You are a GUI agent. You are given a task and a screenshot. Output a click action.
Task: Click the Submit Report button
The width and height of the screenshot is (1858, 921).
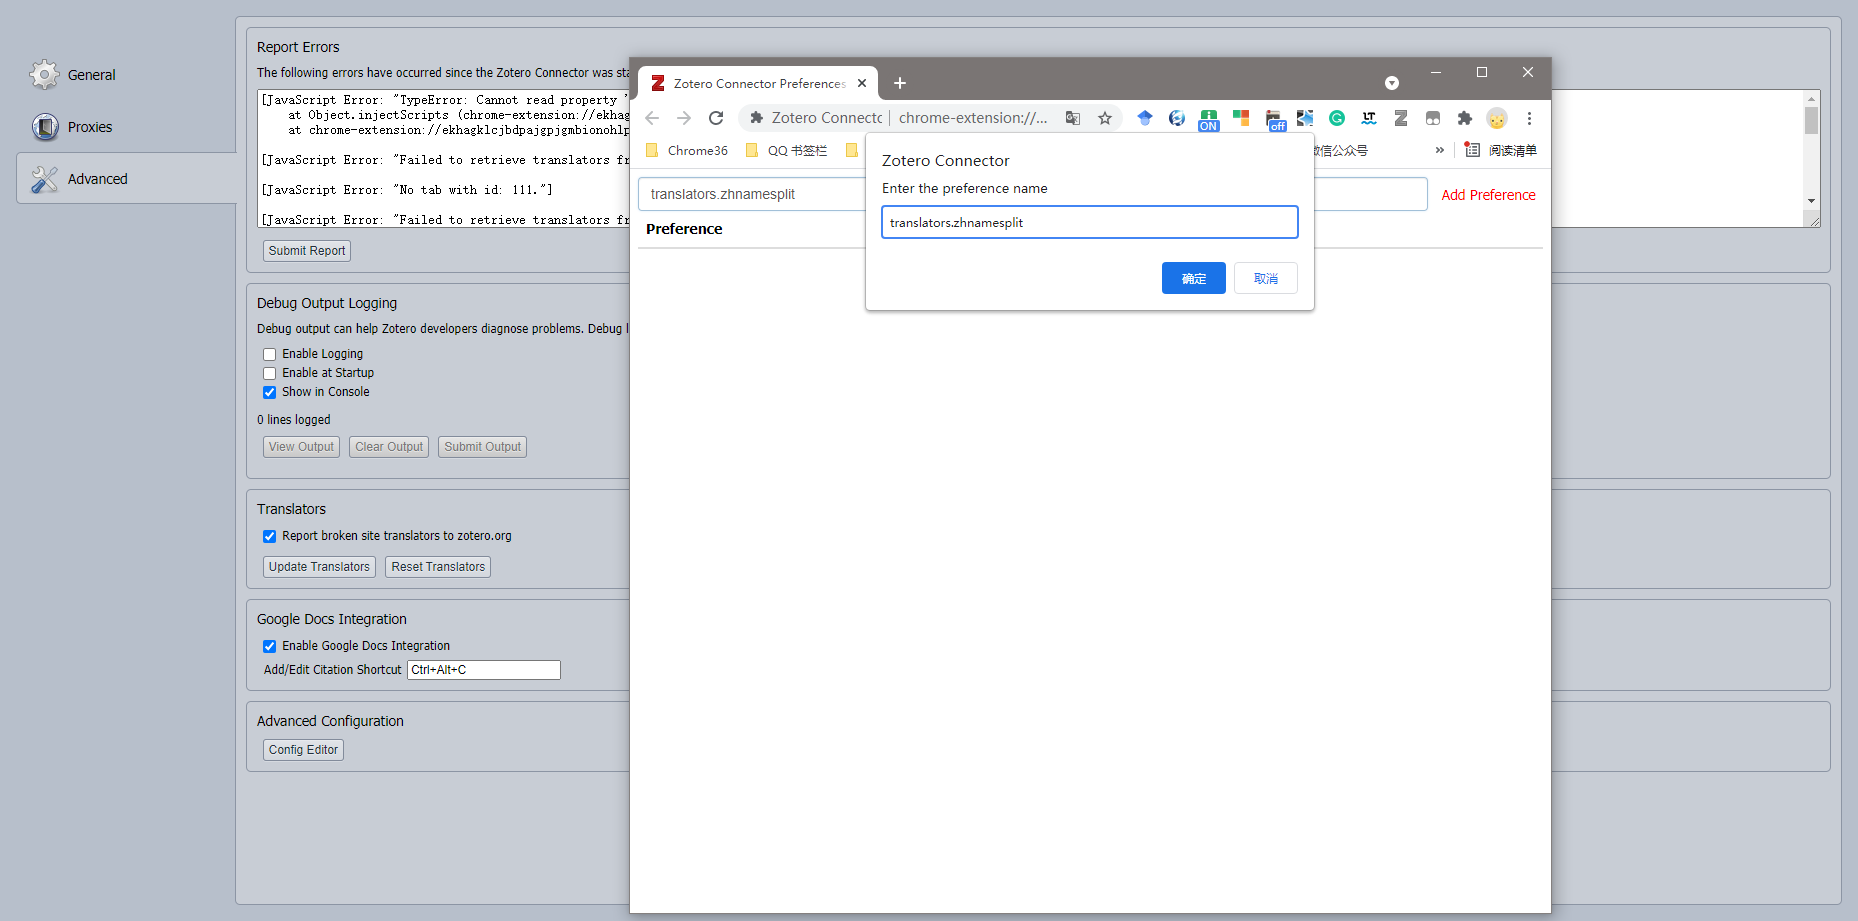307,251
